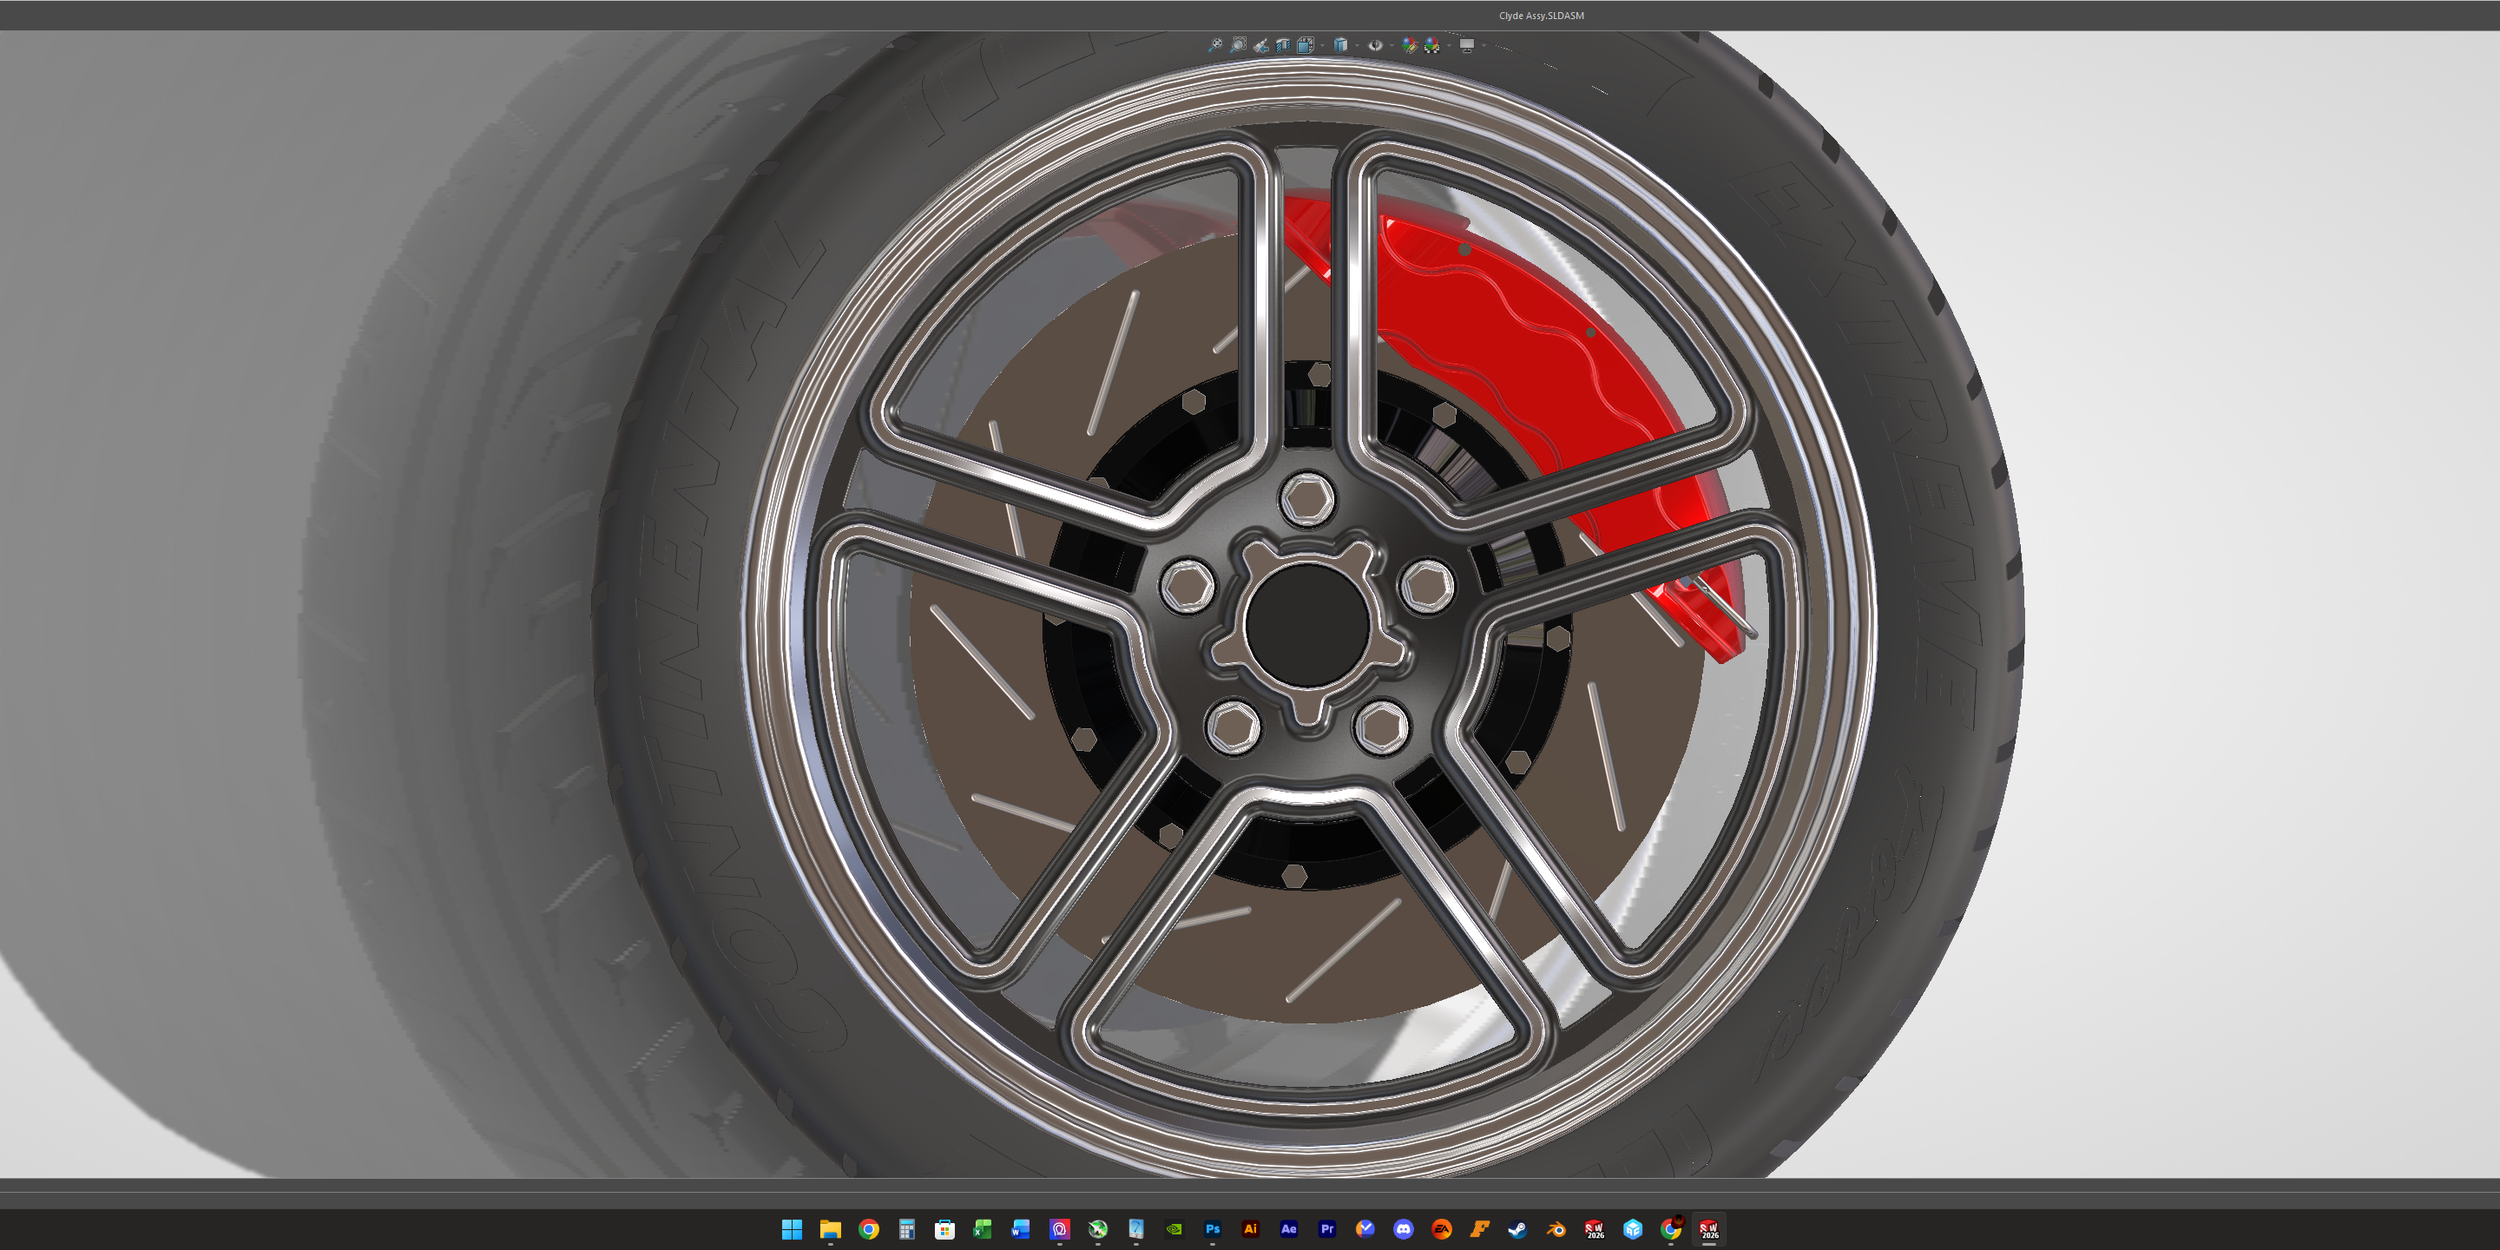Screen dimensions: 2500x1250
Task: Expand the Apply Scene dropdown arrow
Action: pos(1448,45)
